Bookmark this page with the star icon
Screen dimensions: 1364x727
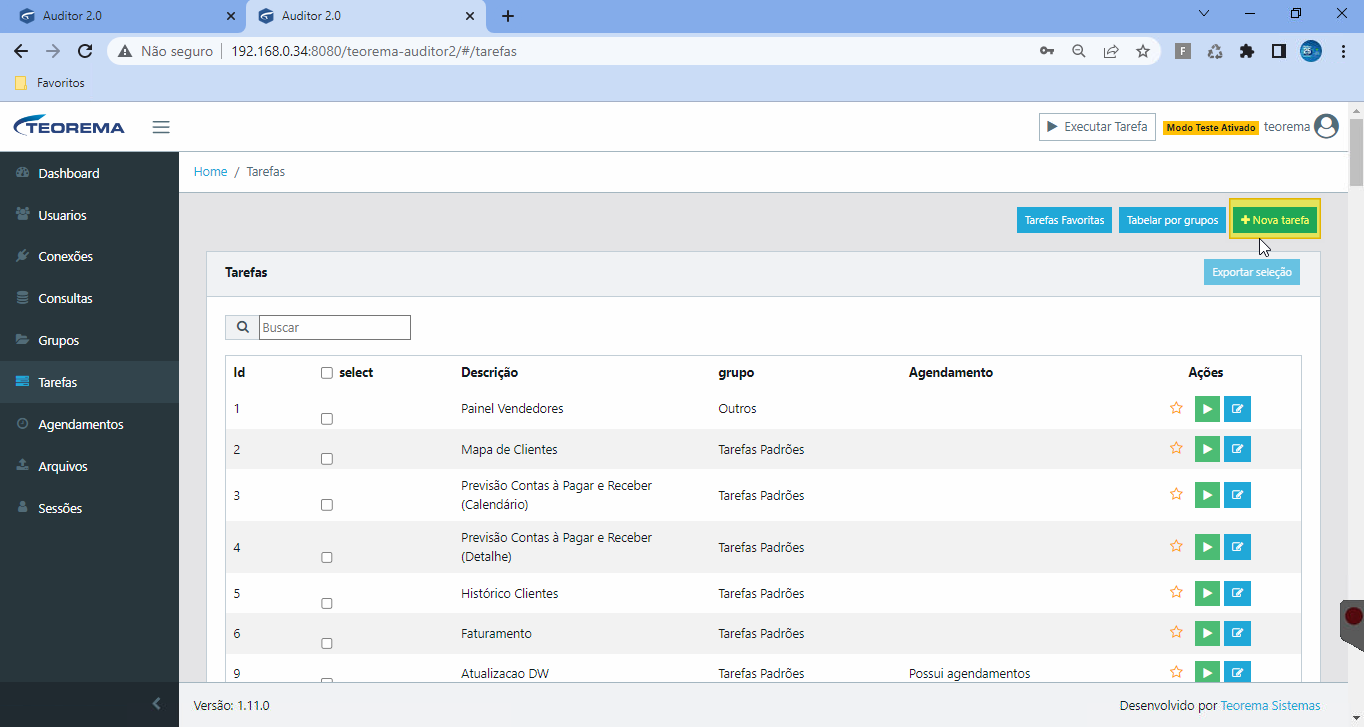tap(1143, 51)
